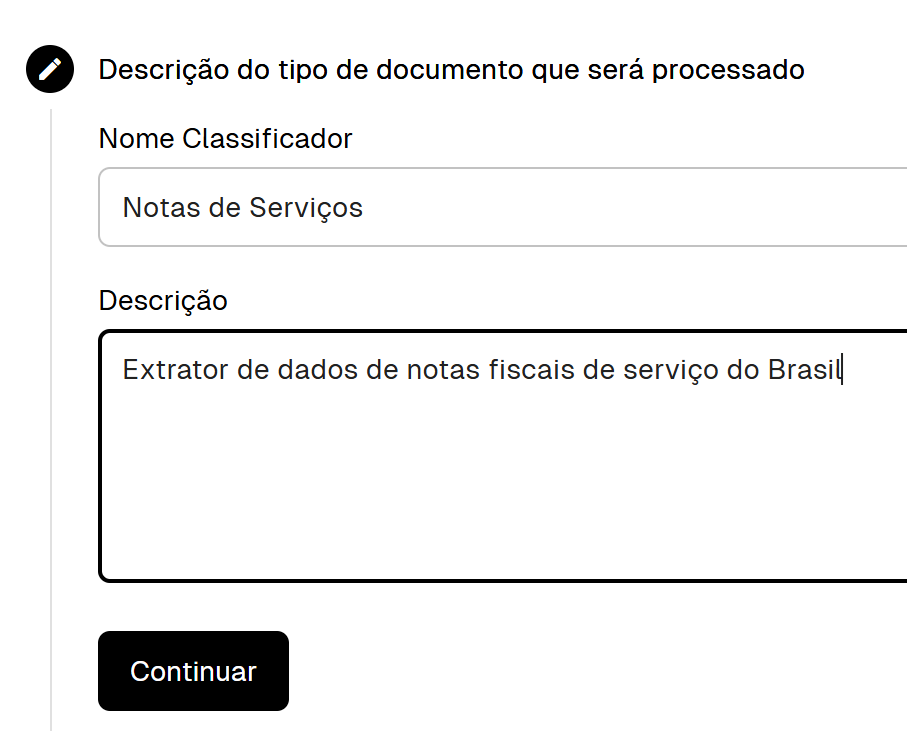This screenshot has width=907, height=731.
Task: Place cursor on 'Notas' in the name field
Action: tap(161, 208)
